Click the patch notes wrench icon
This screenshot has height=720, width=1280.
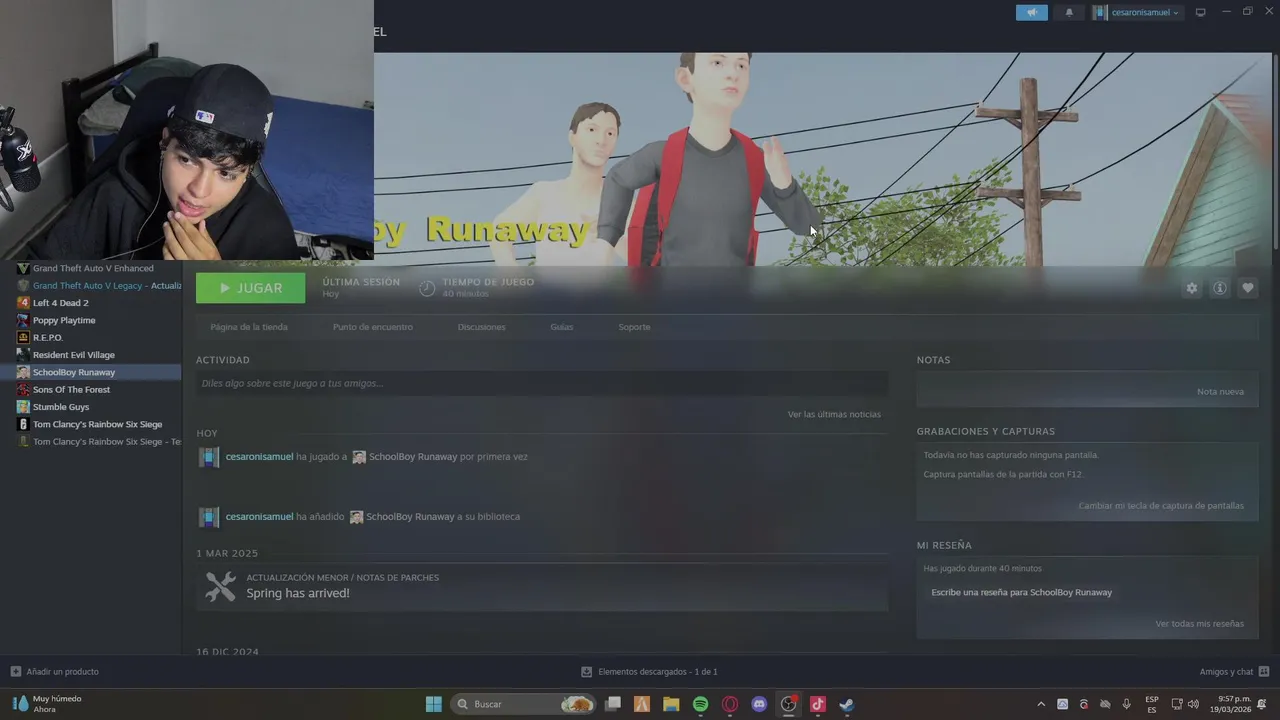(220, 586)
